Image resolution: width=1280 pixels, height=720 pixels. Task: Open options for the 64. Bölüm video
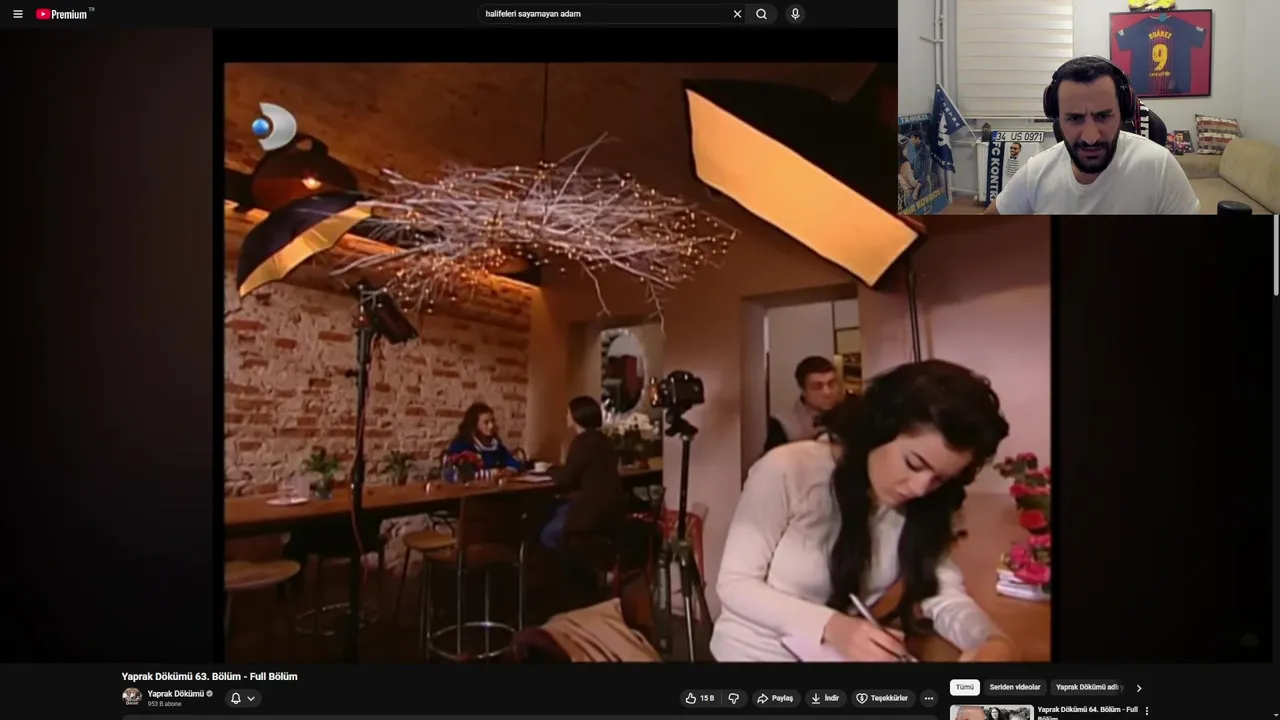[x=1147, y=711]
